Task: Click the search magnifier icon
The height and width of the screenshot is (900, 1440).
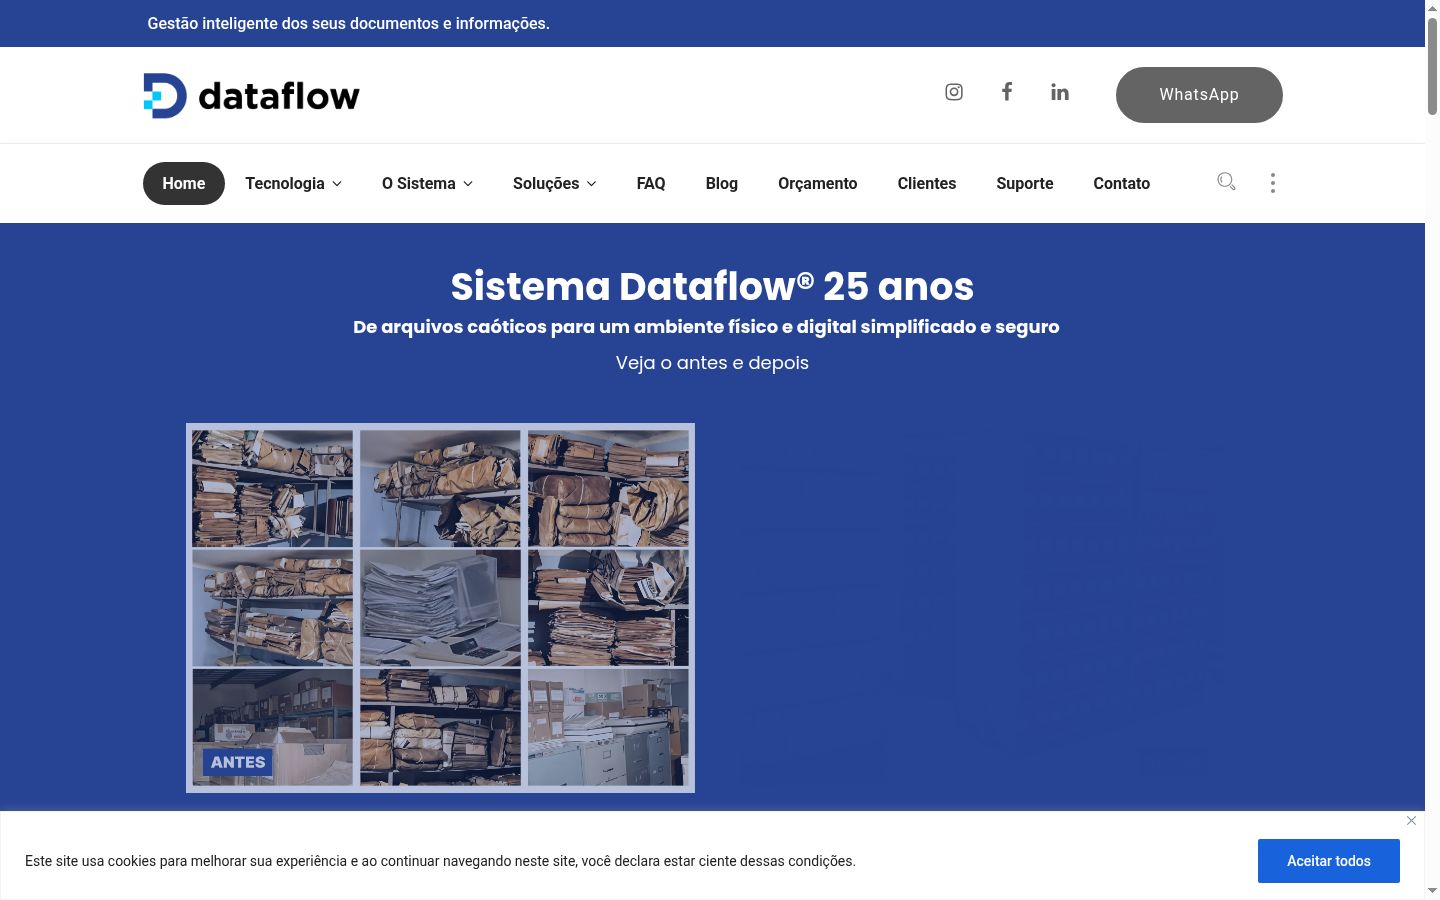Action: tap(1226, 182)
